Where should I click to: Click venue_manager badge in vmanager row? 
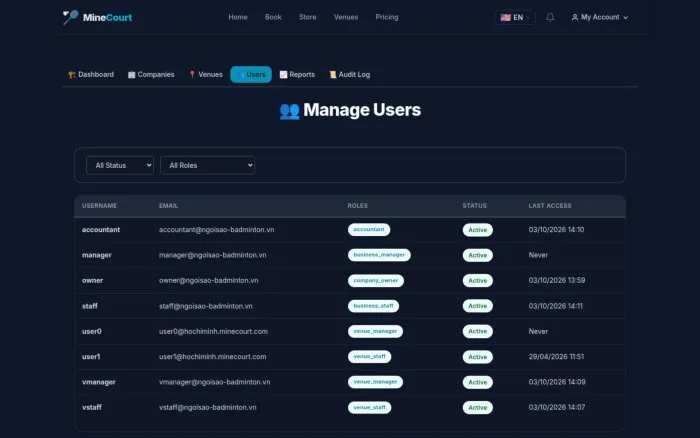pos(375,382)
